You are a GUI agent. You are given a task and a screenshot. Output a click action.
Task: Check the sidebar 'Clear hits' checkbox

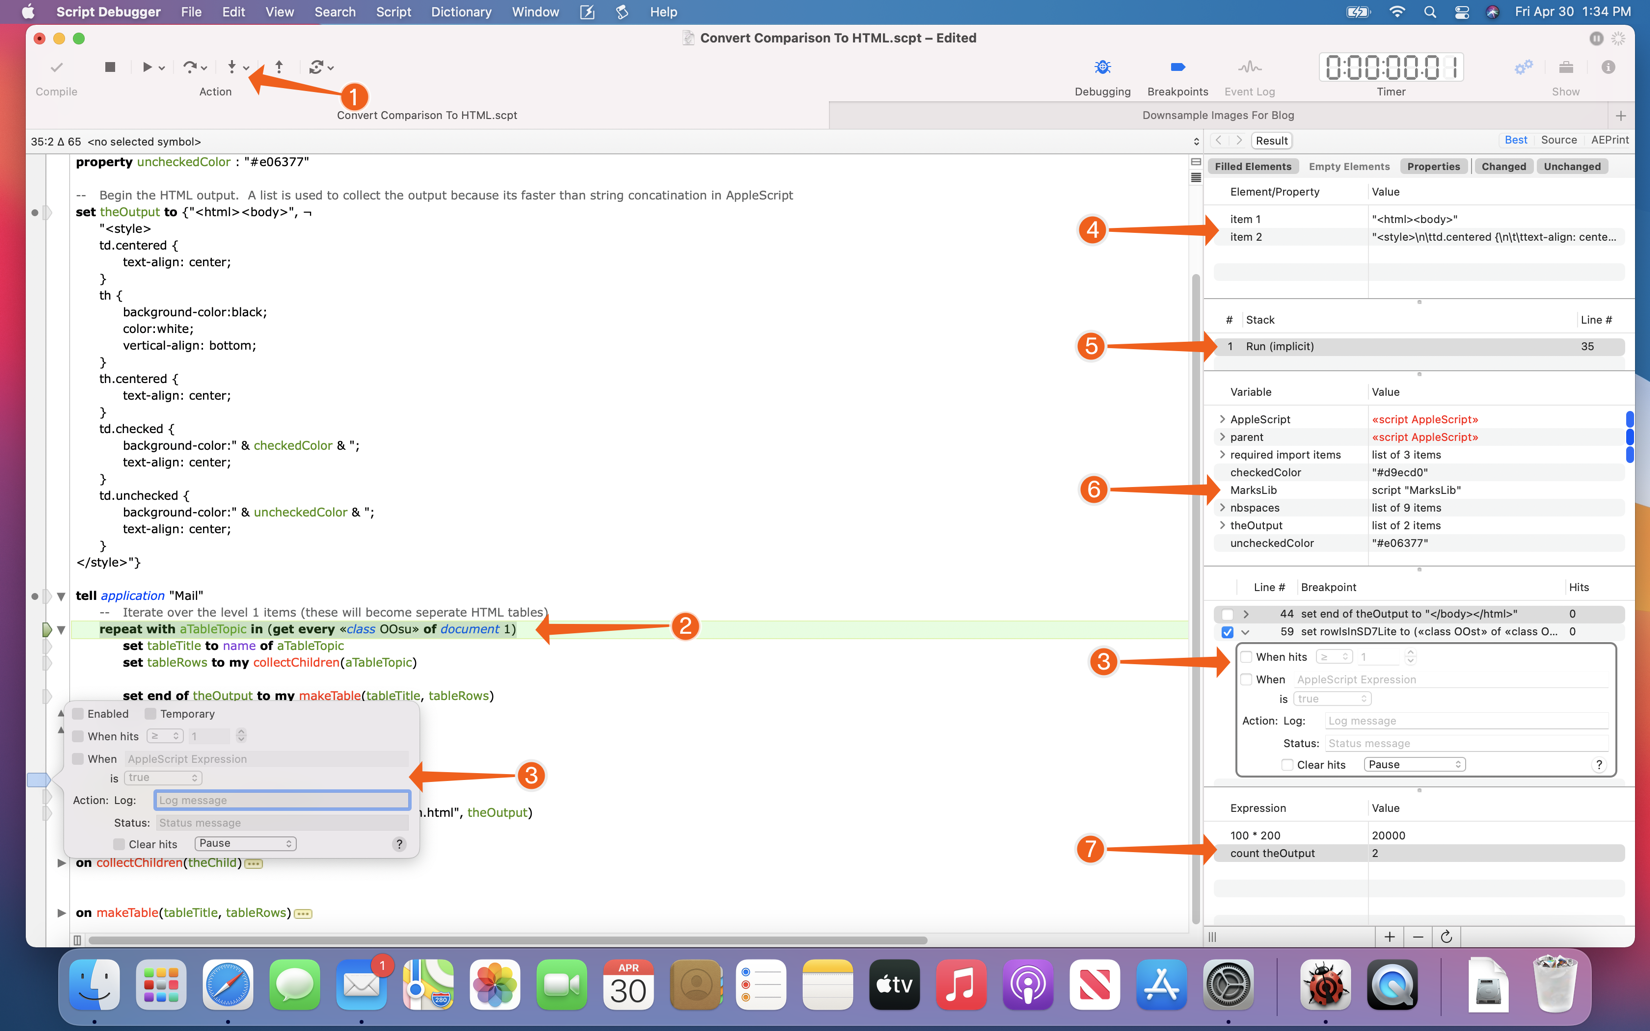[x=1287, y=765]
